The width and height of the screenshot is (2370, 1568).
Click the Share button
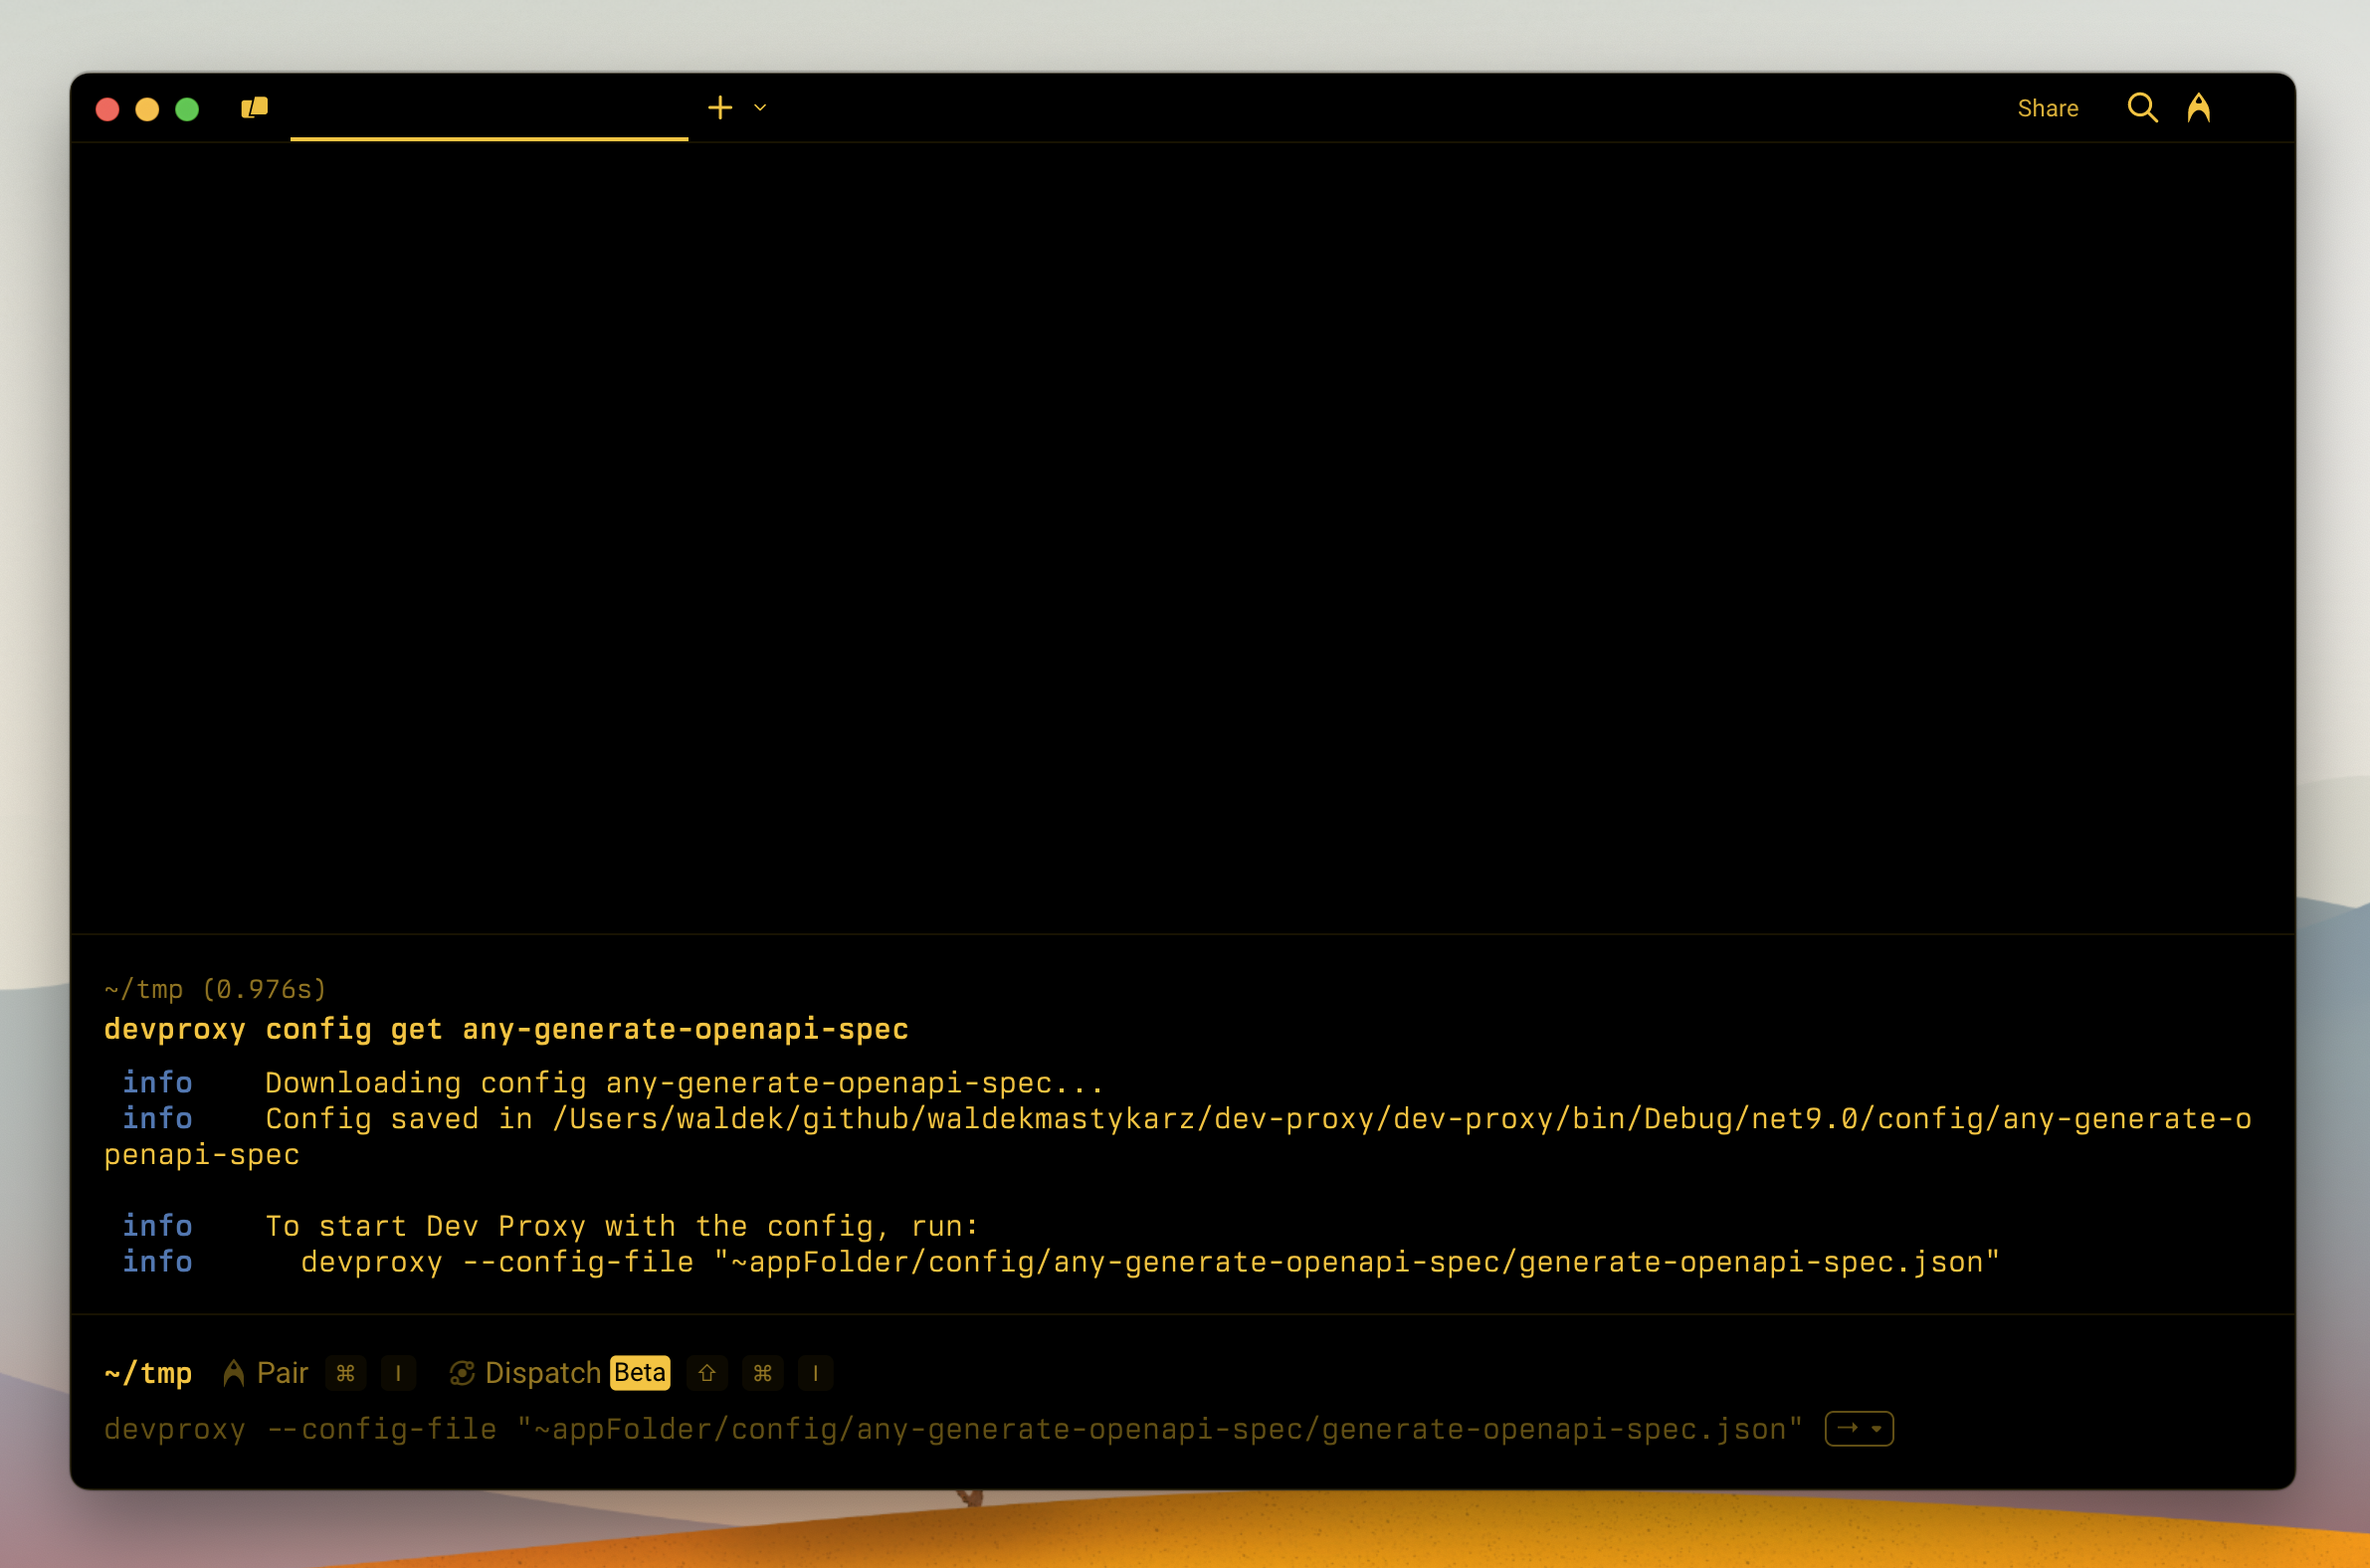coord(2047,107)
